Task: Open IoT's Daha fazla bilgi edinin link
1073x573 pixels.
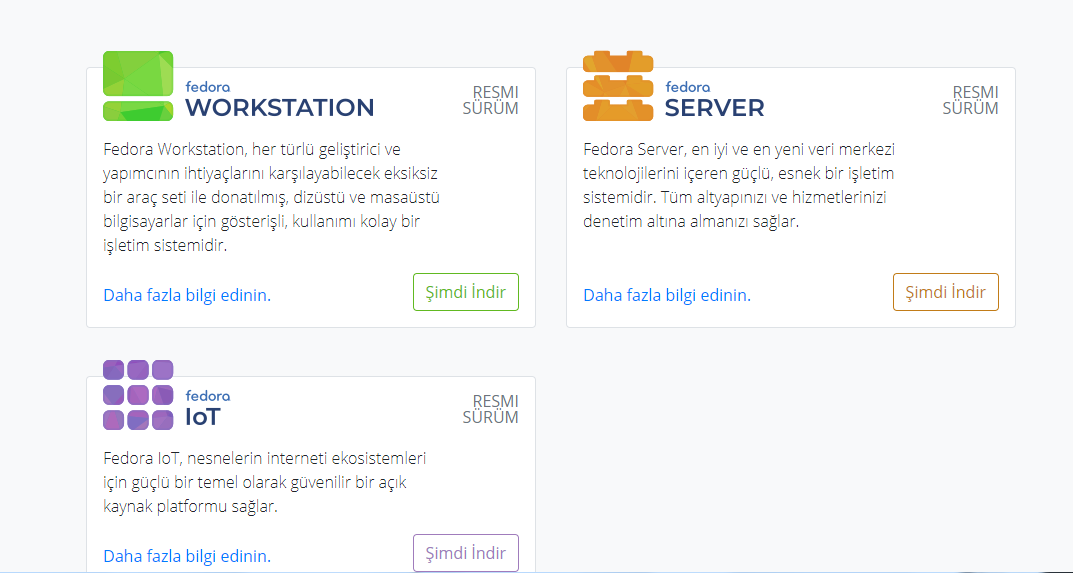Action: (x=187, y=556)
